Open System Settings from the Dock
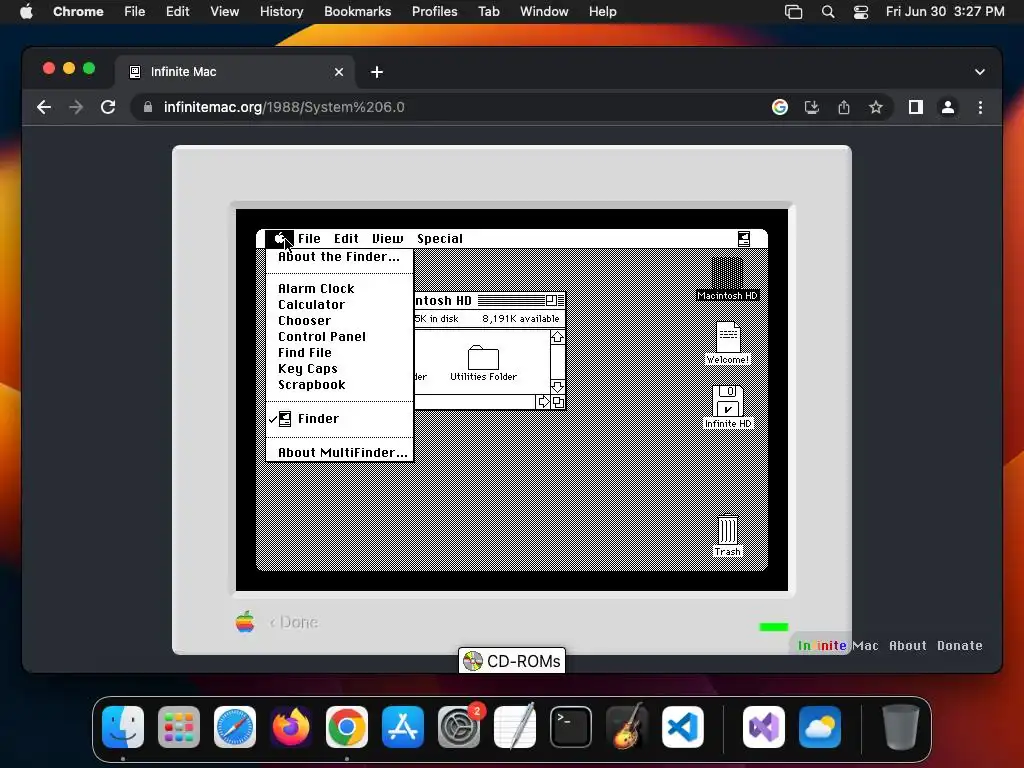The height and width of the screenshot is (768, 1024). [459, 727]
